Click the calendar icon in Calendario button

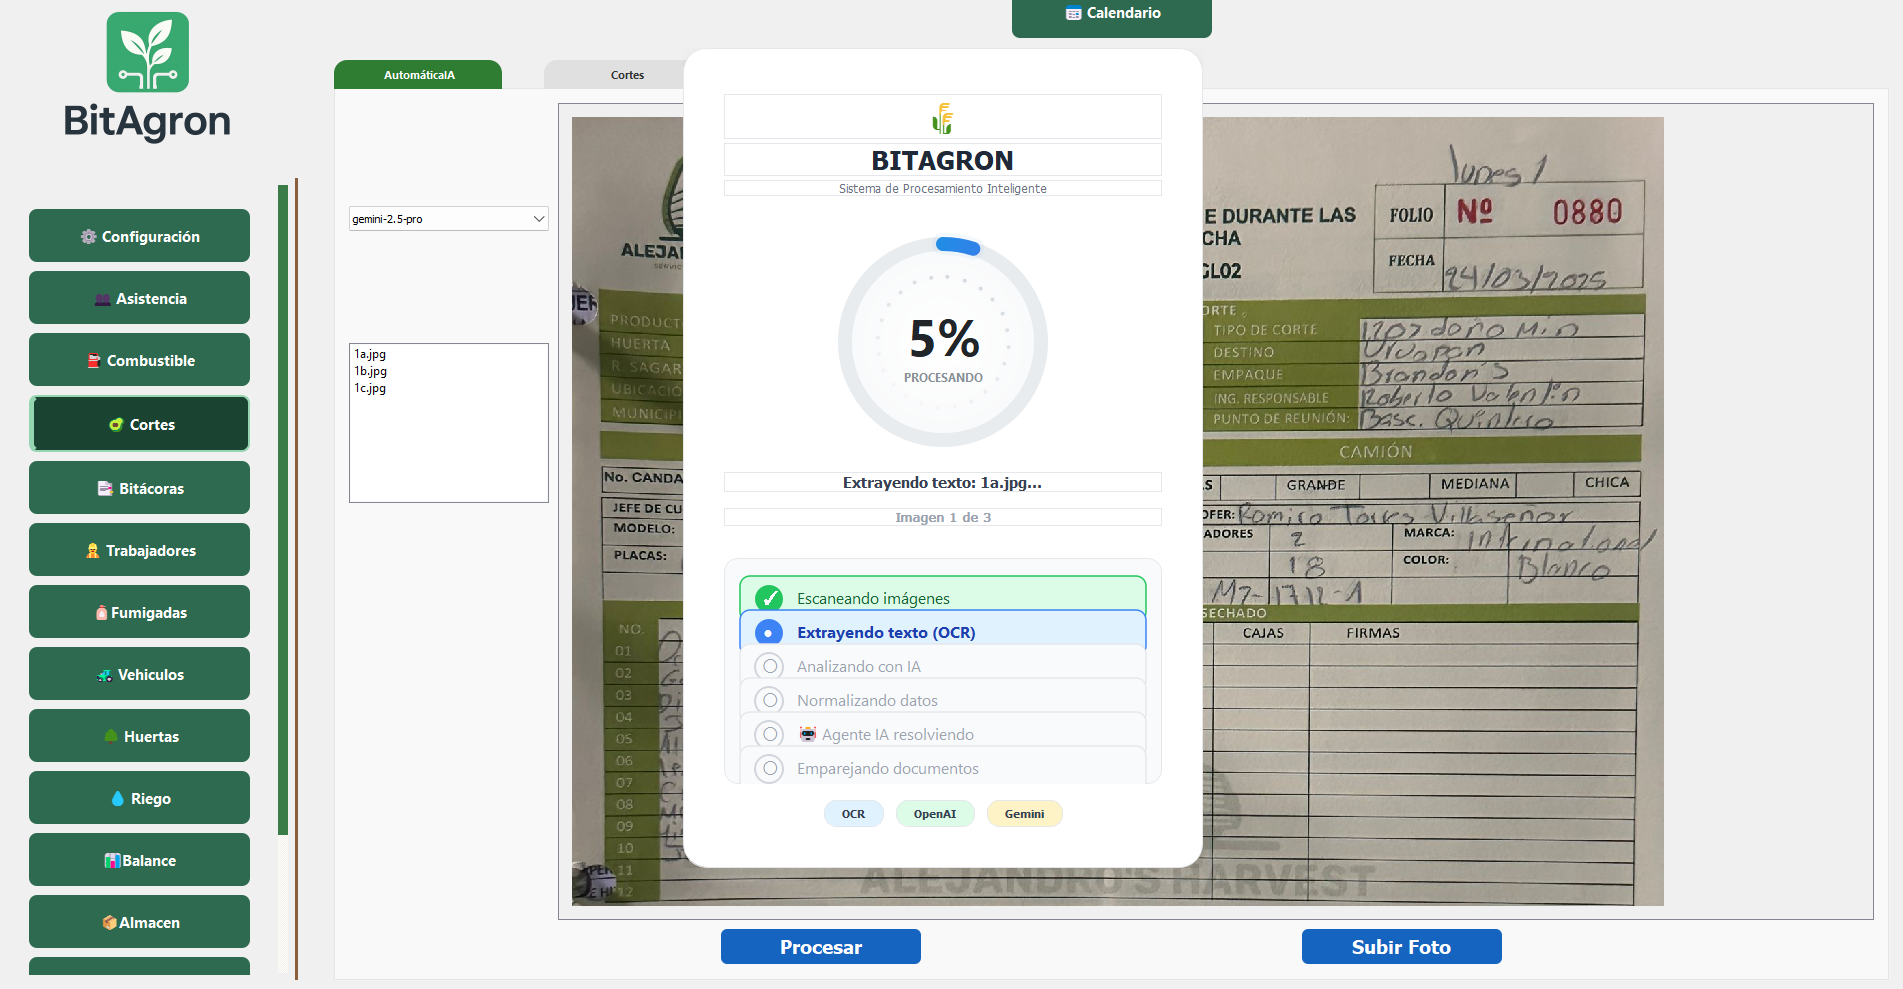tap(1074, 14)
